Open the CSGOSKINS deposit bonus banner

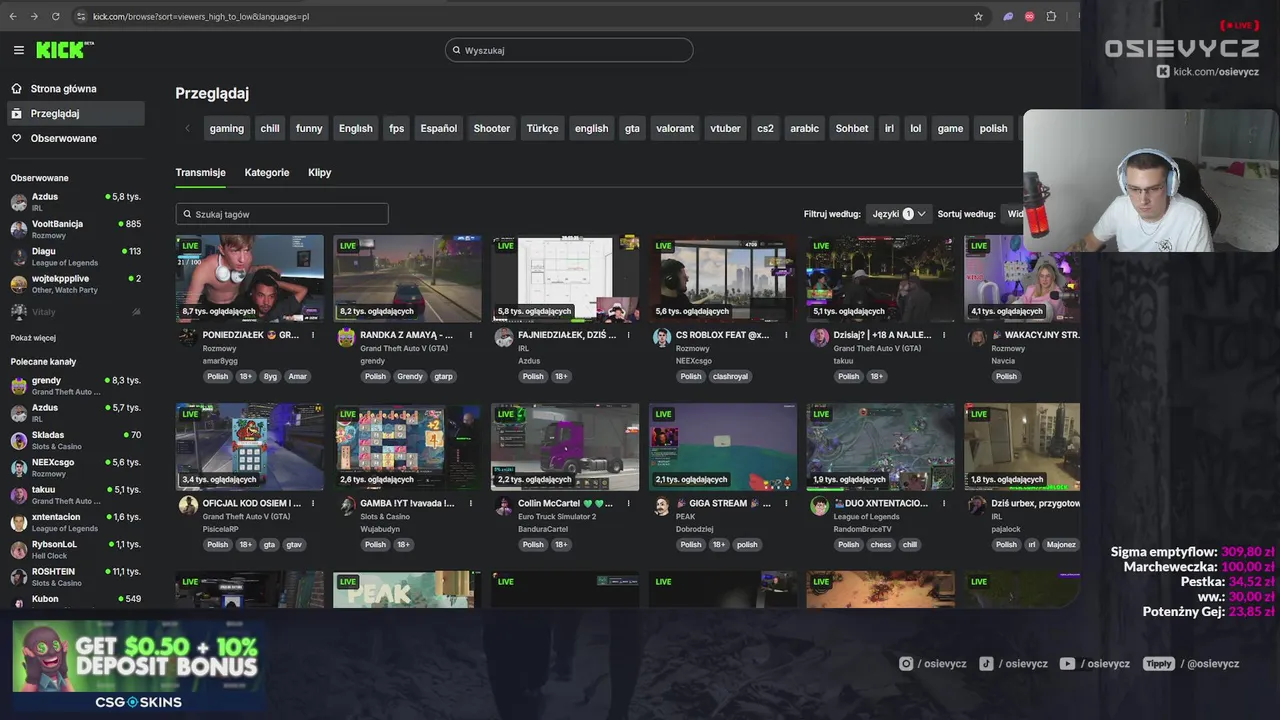[138, 666]
